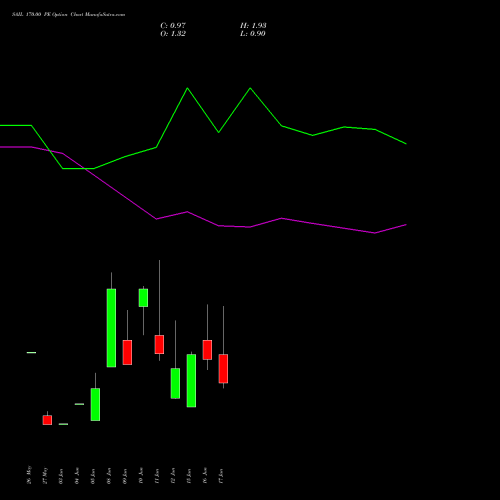
Task: Click the red candle above 17 Jun
Action: [223, 369]
